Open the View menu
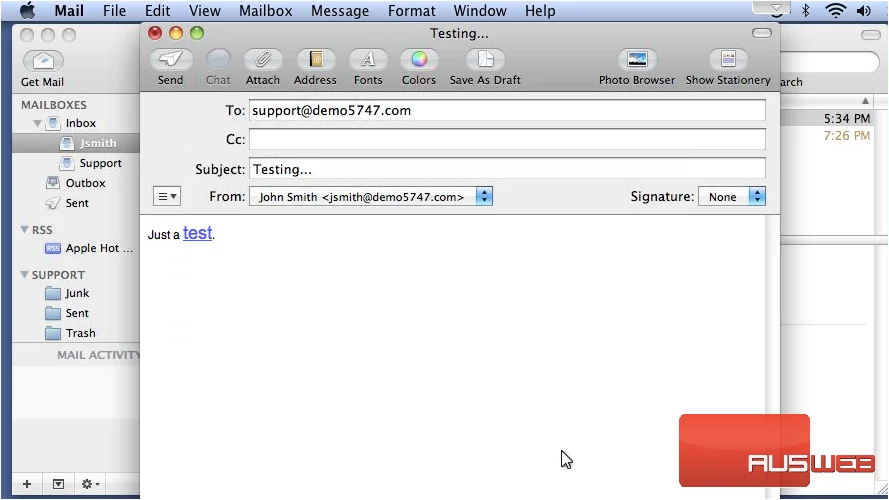This screenshot has height=500, width=889. [205, 11]
